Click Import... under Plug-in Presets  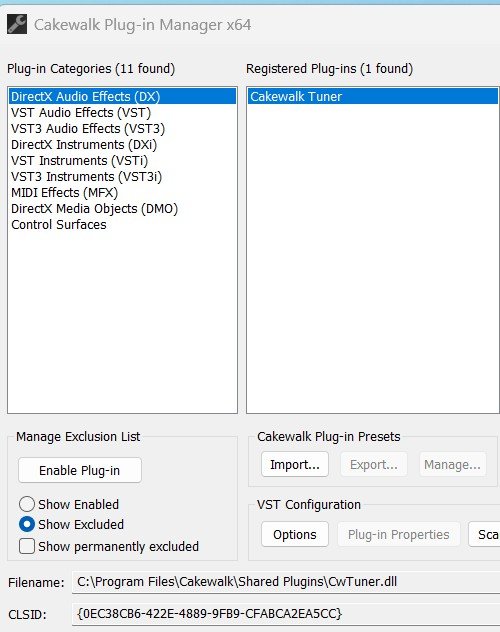point(295,464)
